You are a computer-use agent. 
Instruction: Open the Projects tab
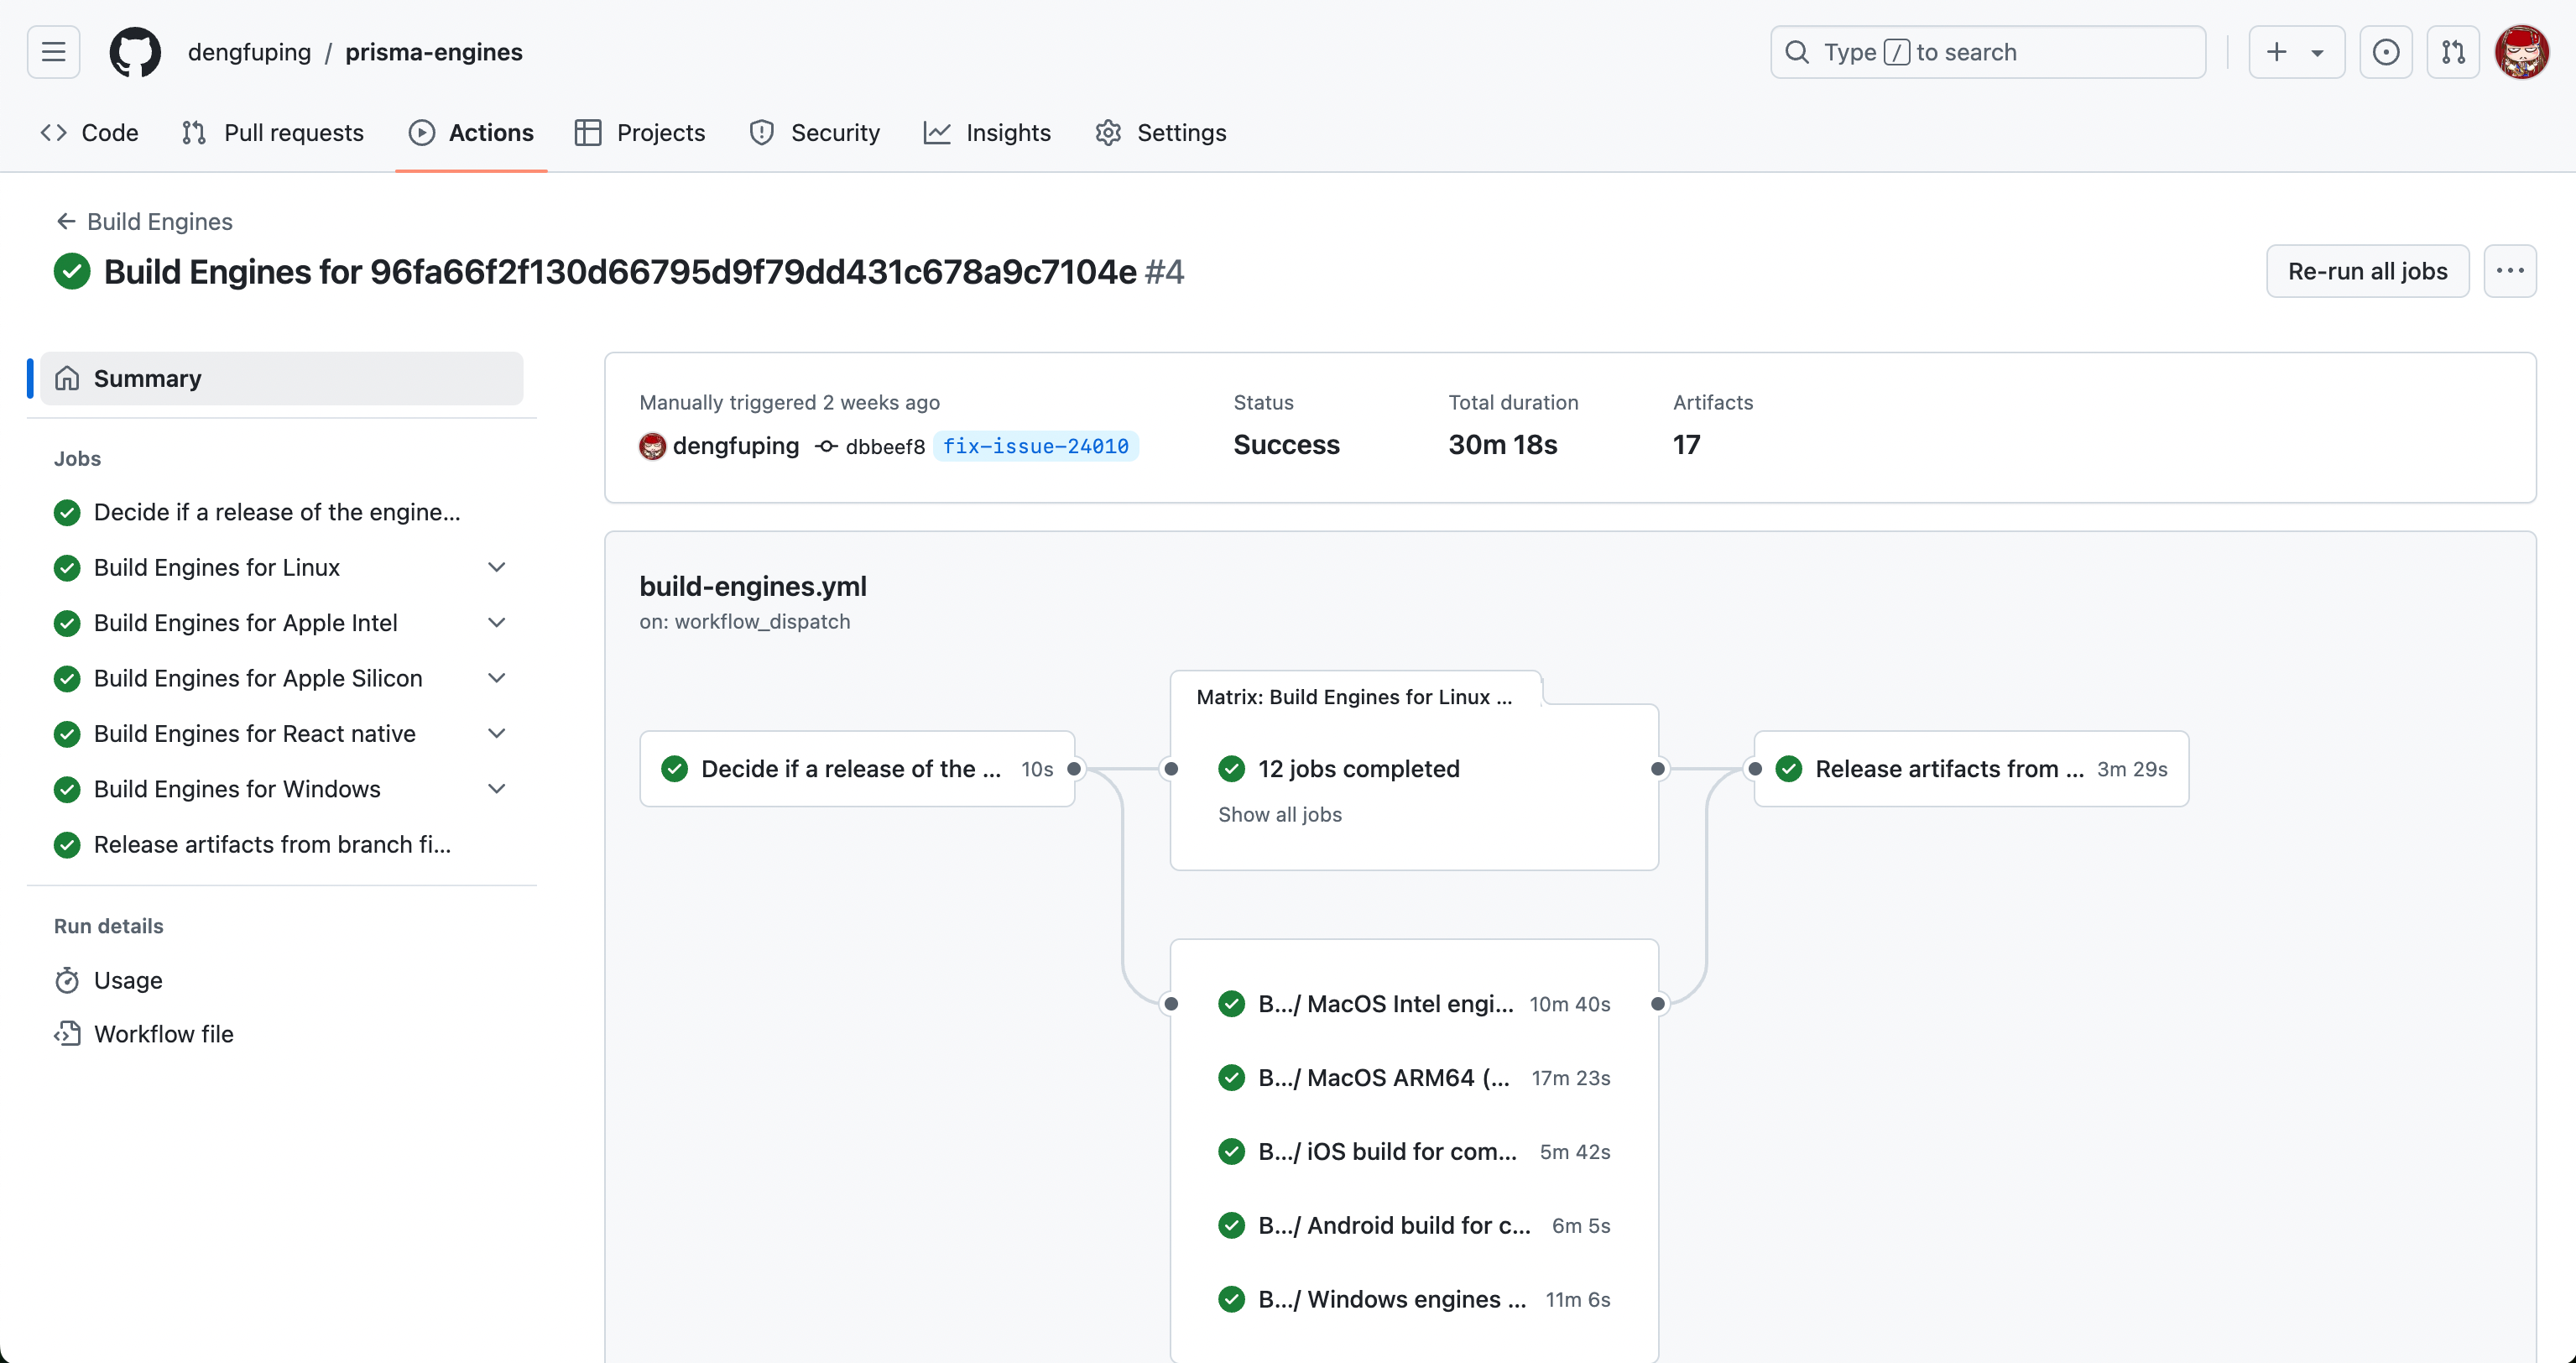[x=640, y=133]
